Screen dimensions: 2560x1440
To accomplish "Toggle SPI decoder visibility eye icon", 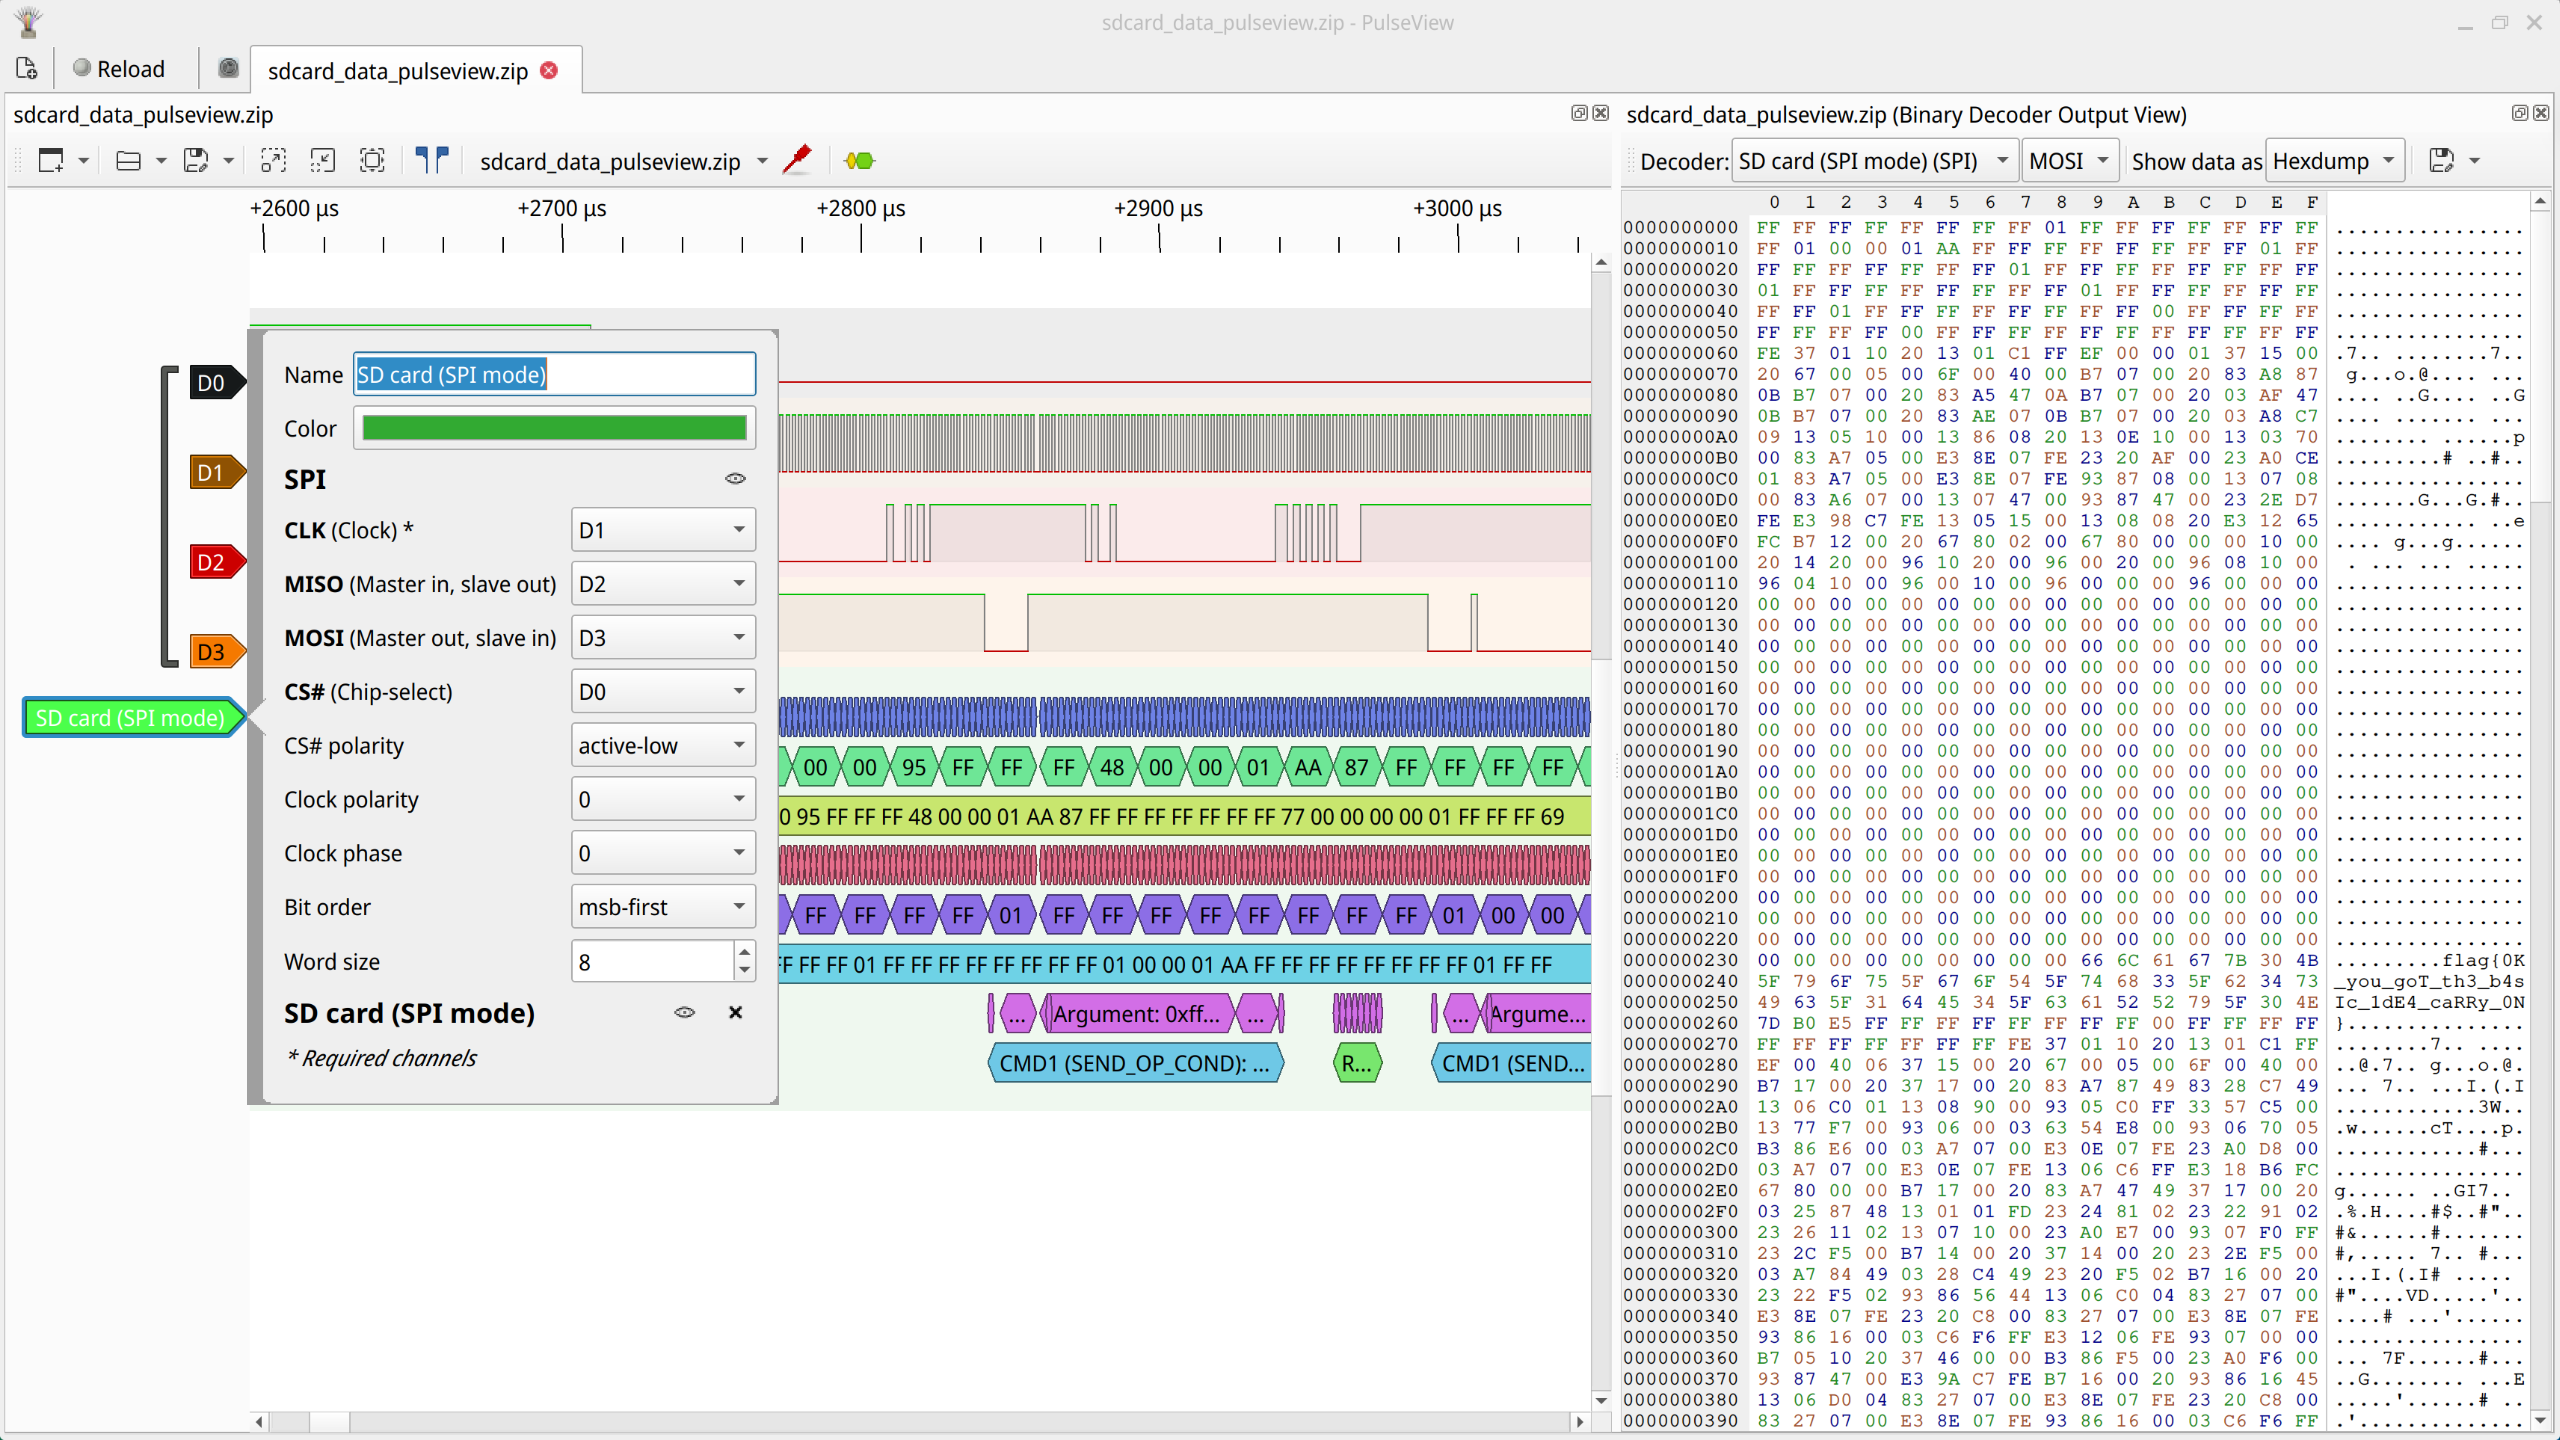I will coord(735,478).
